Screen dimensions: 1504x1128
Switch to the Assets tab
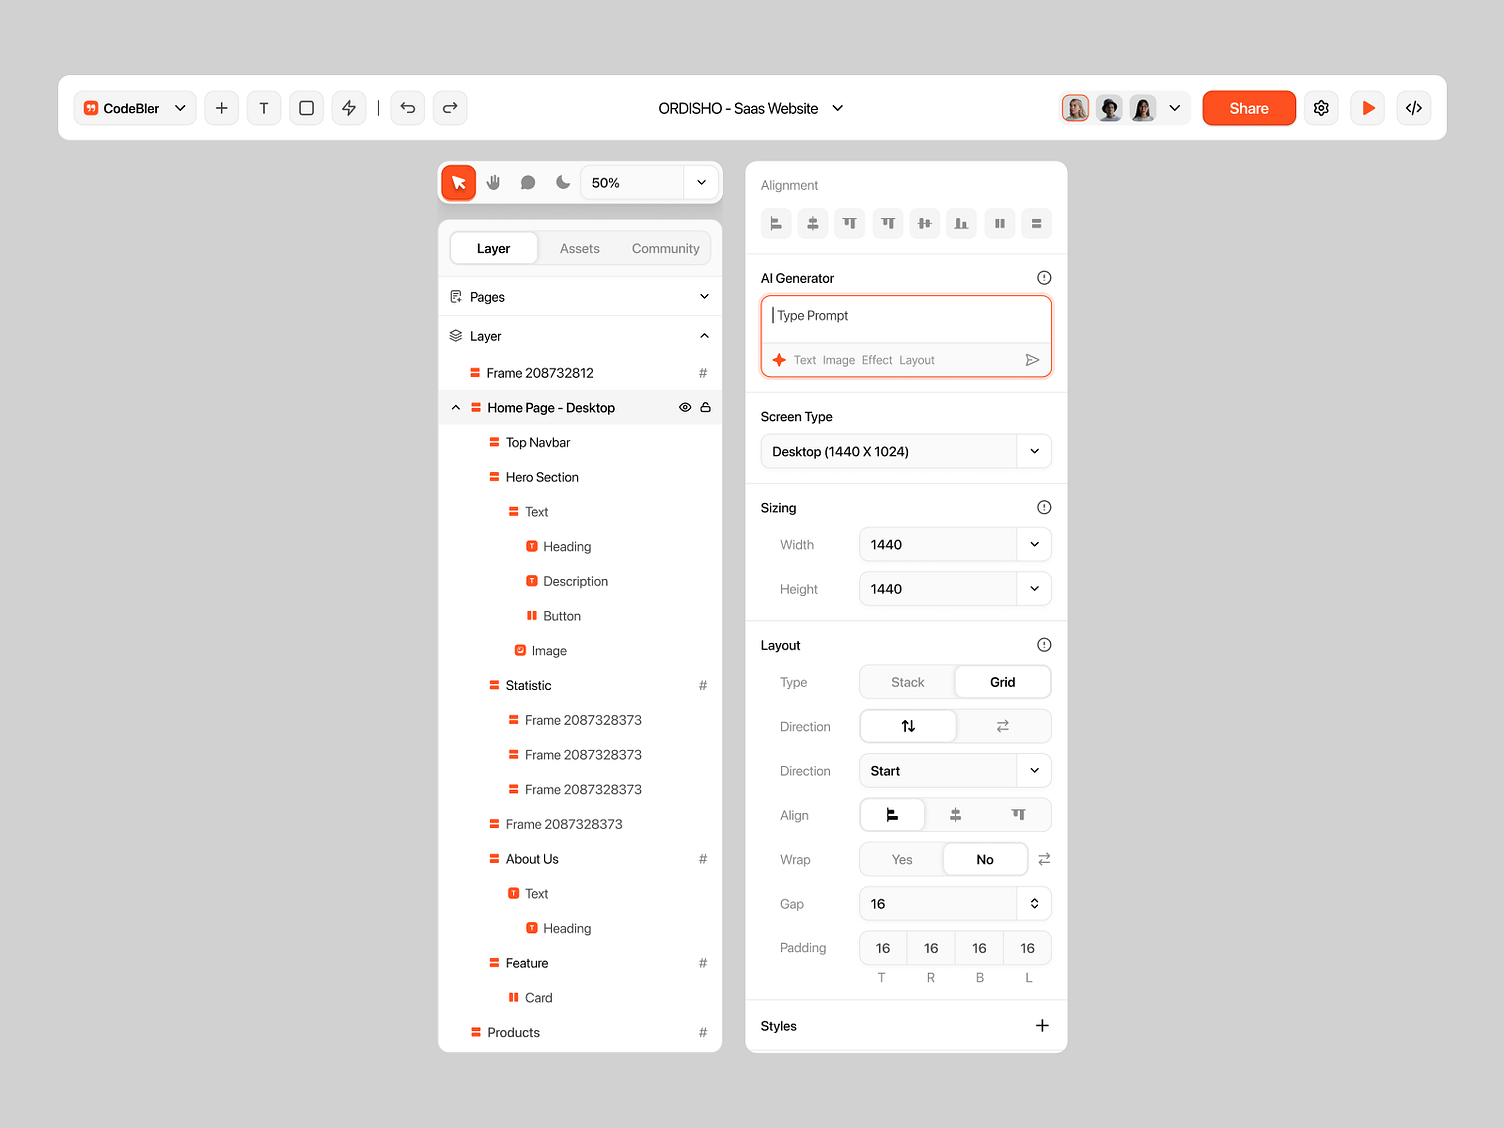pyautogui.click(x=579, y=249)
